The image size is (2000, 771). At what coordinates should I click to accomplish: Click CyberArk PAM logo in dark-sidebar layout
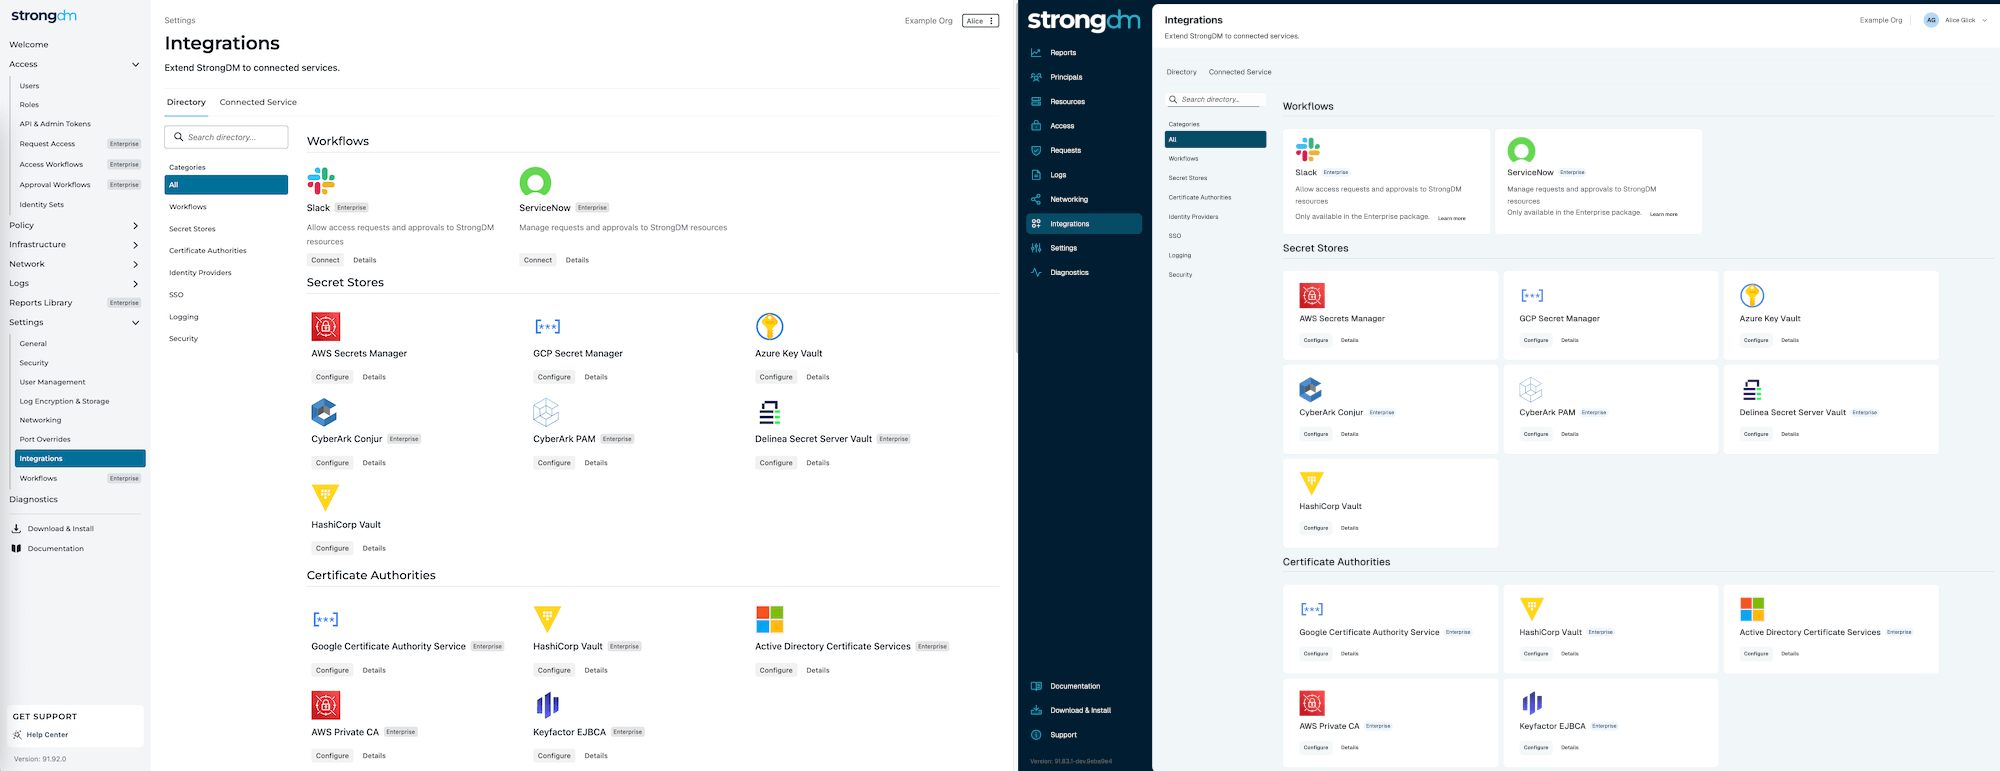tap(1531, 389)
